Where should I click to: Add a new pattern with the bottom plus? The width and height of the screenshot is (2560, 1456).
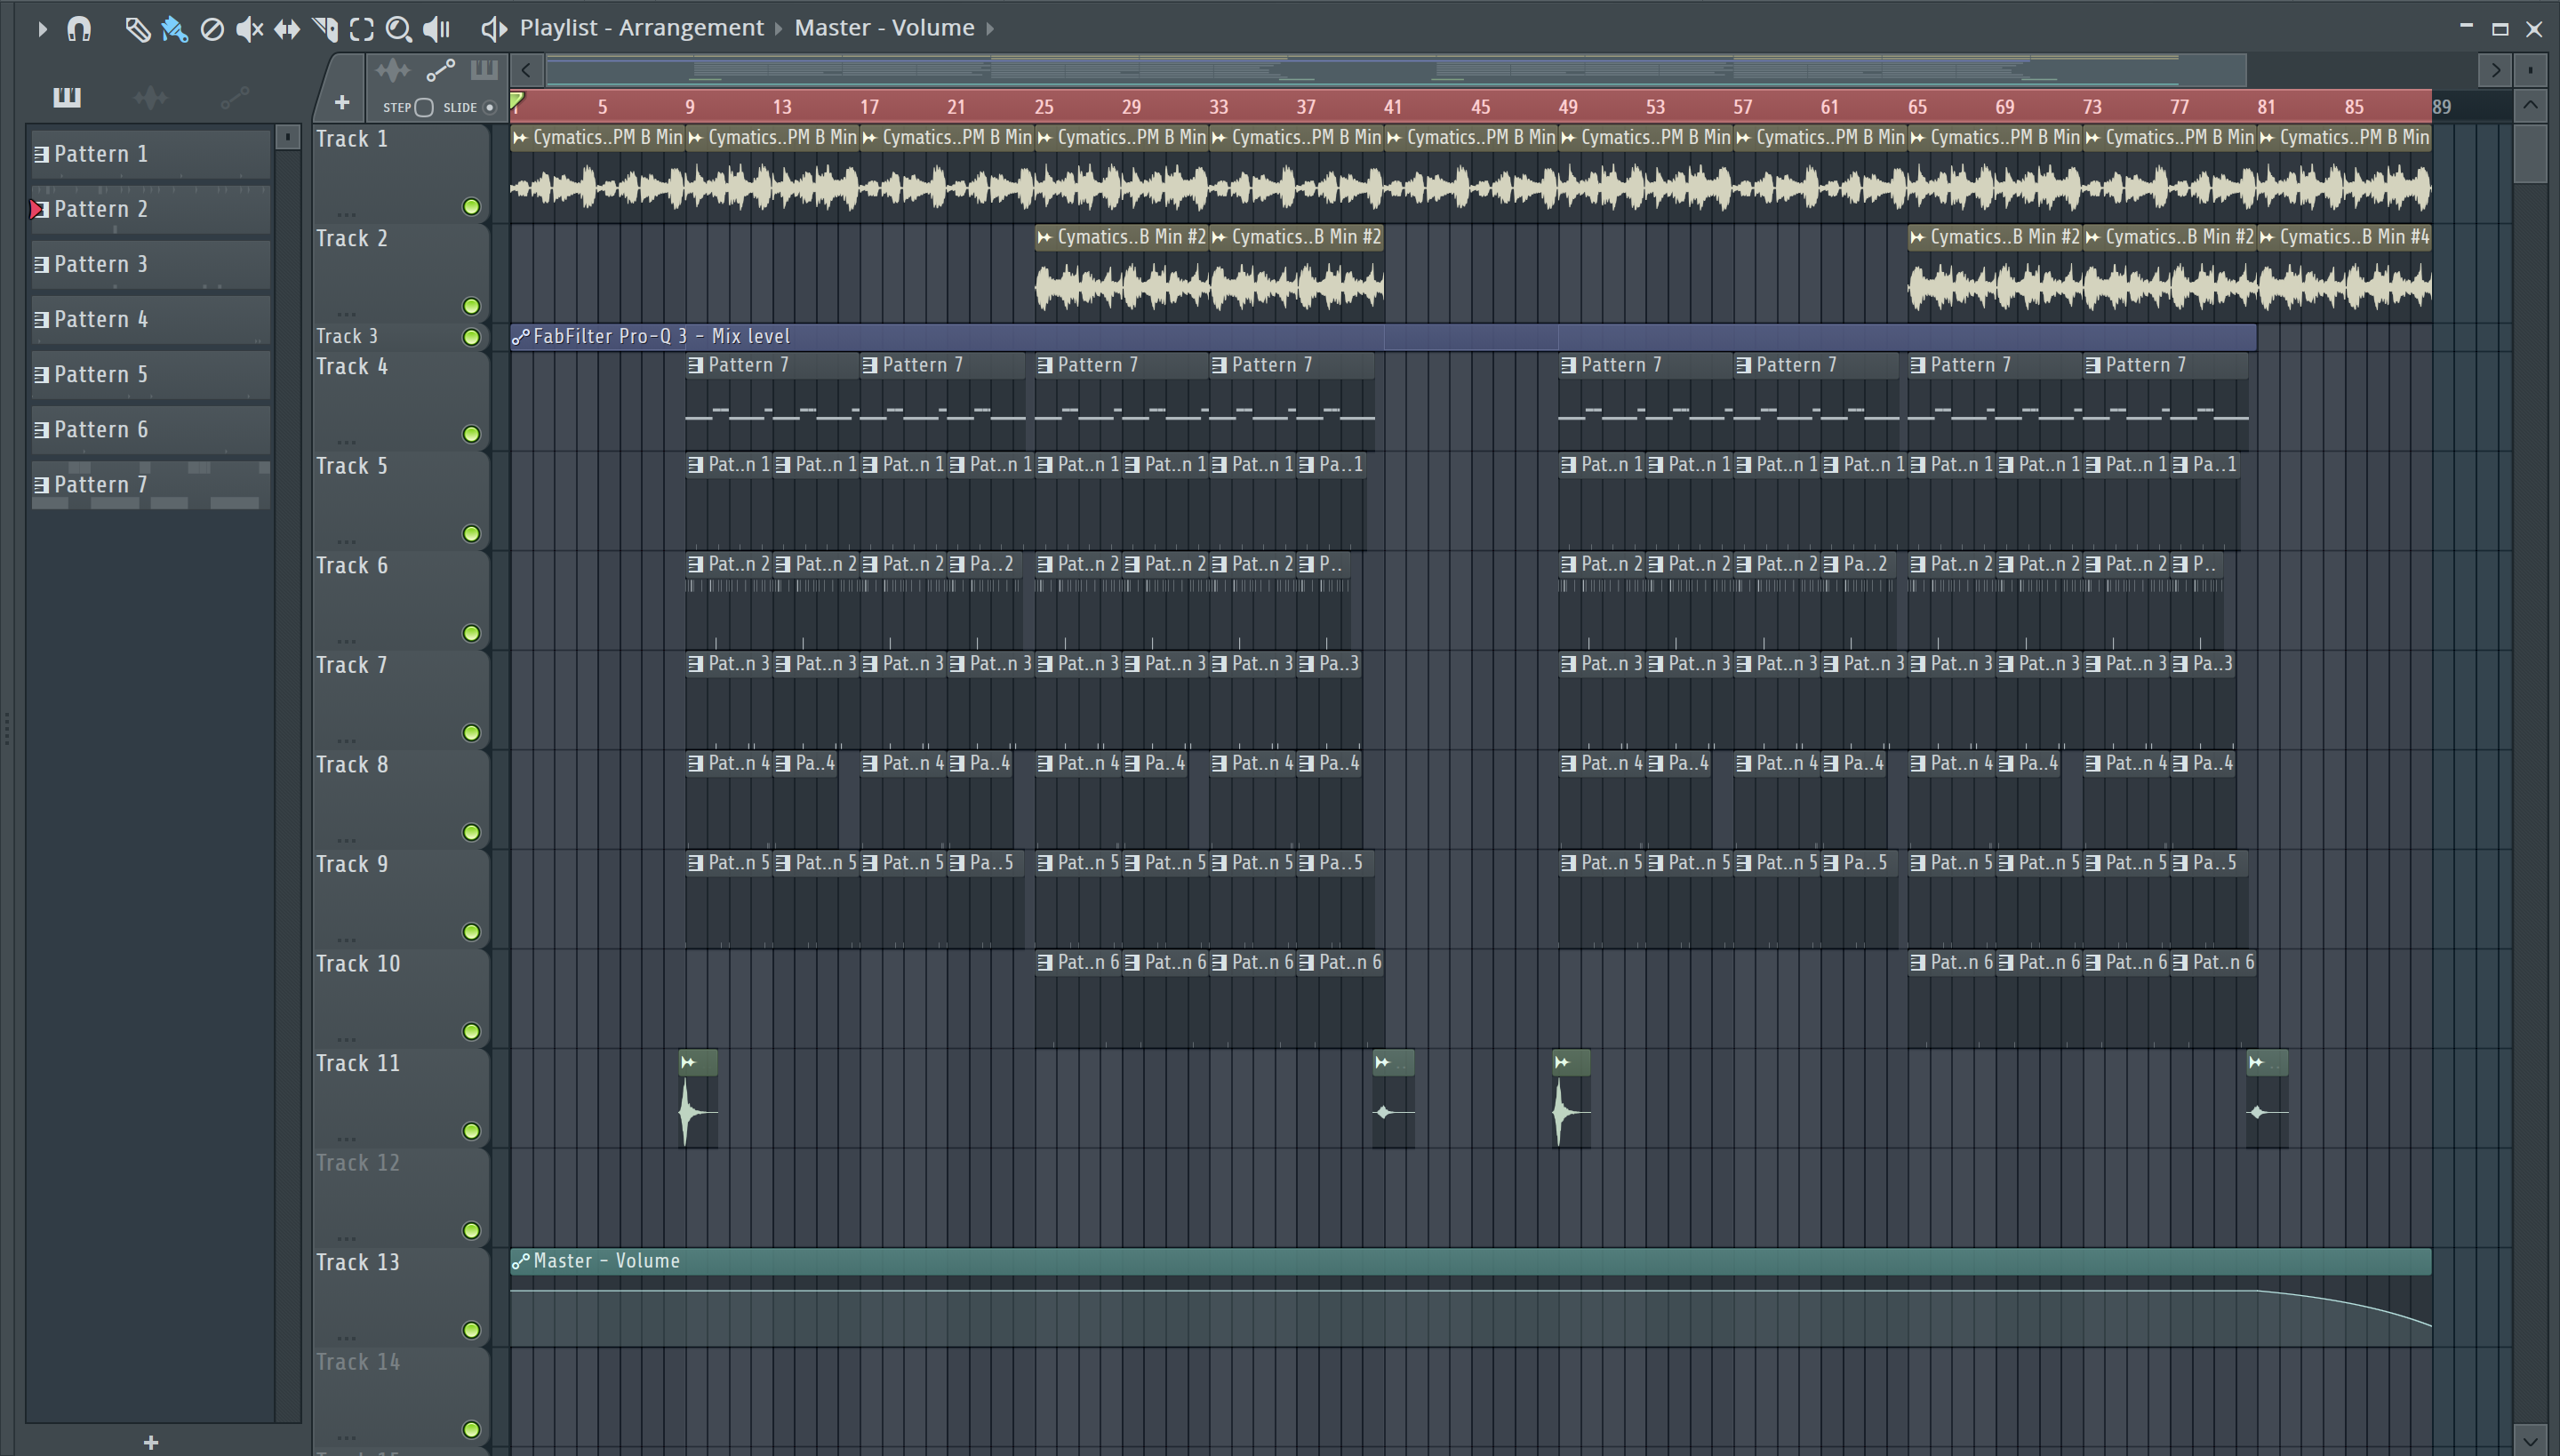pos(151,1442)
